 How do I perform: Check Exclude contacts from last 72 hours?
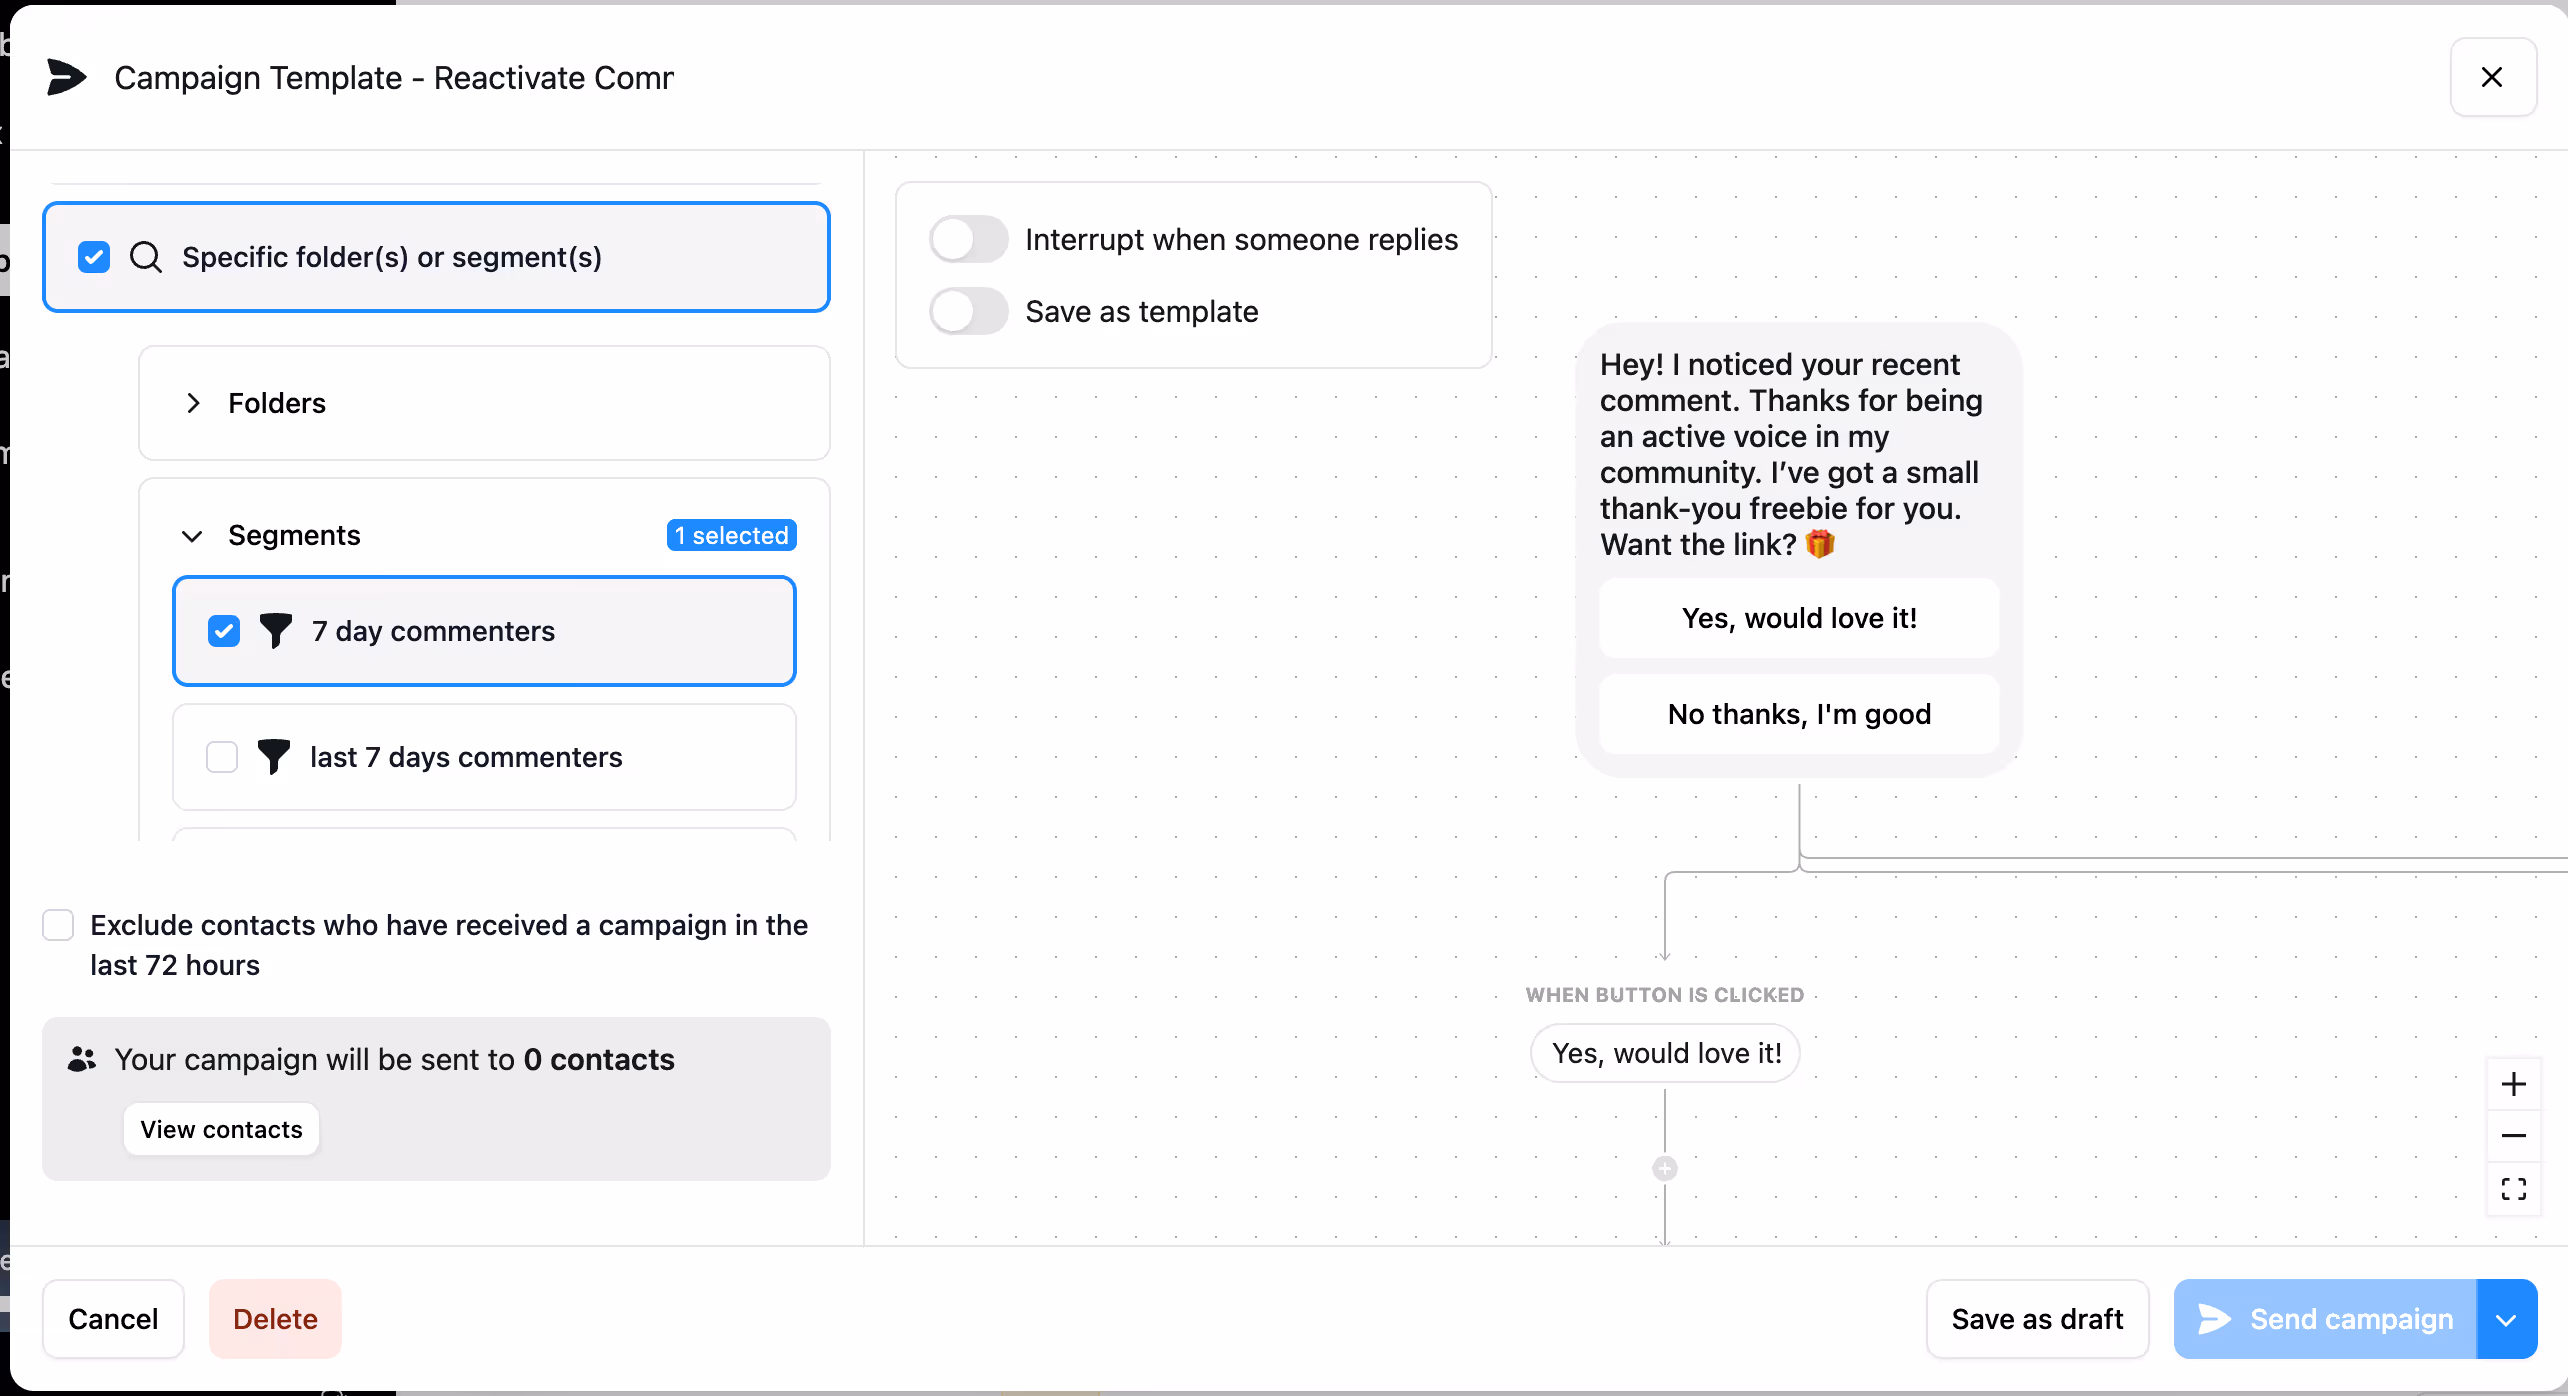58,925
